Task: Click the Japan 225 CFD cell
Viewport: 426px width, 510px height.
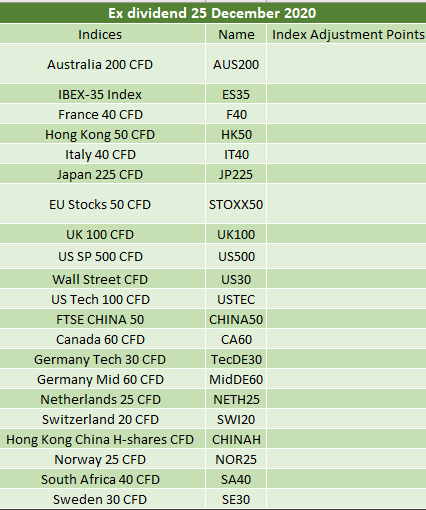Action: [x=102, y=174]
